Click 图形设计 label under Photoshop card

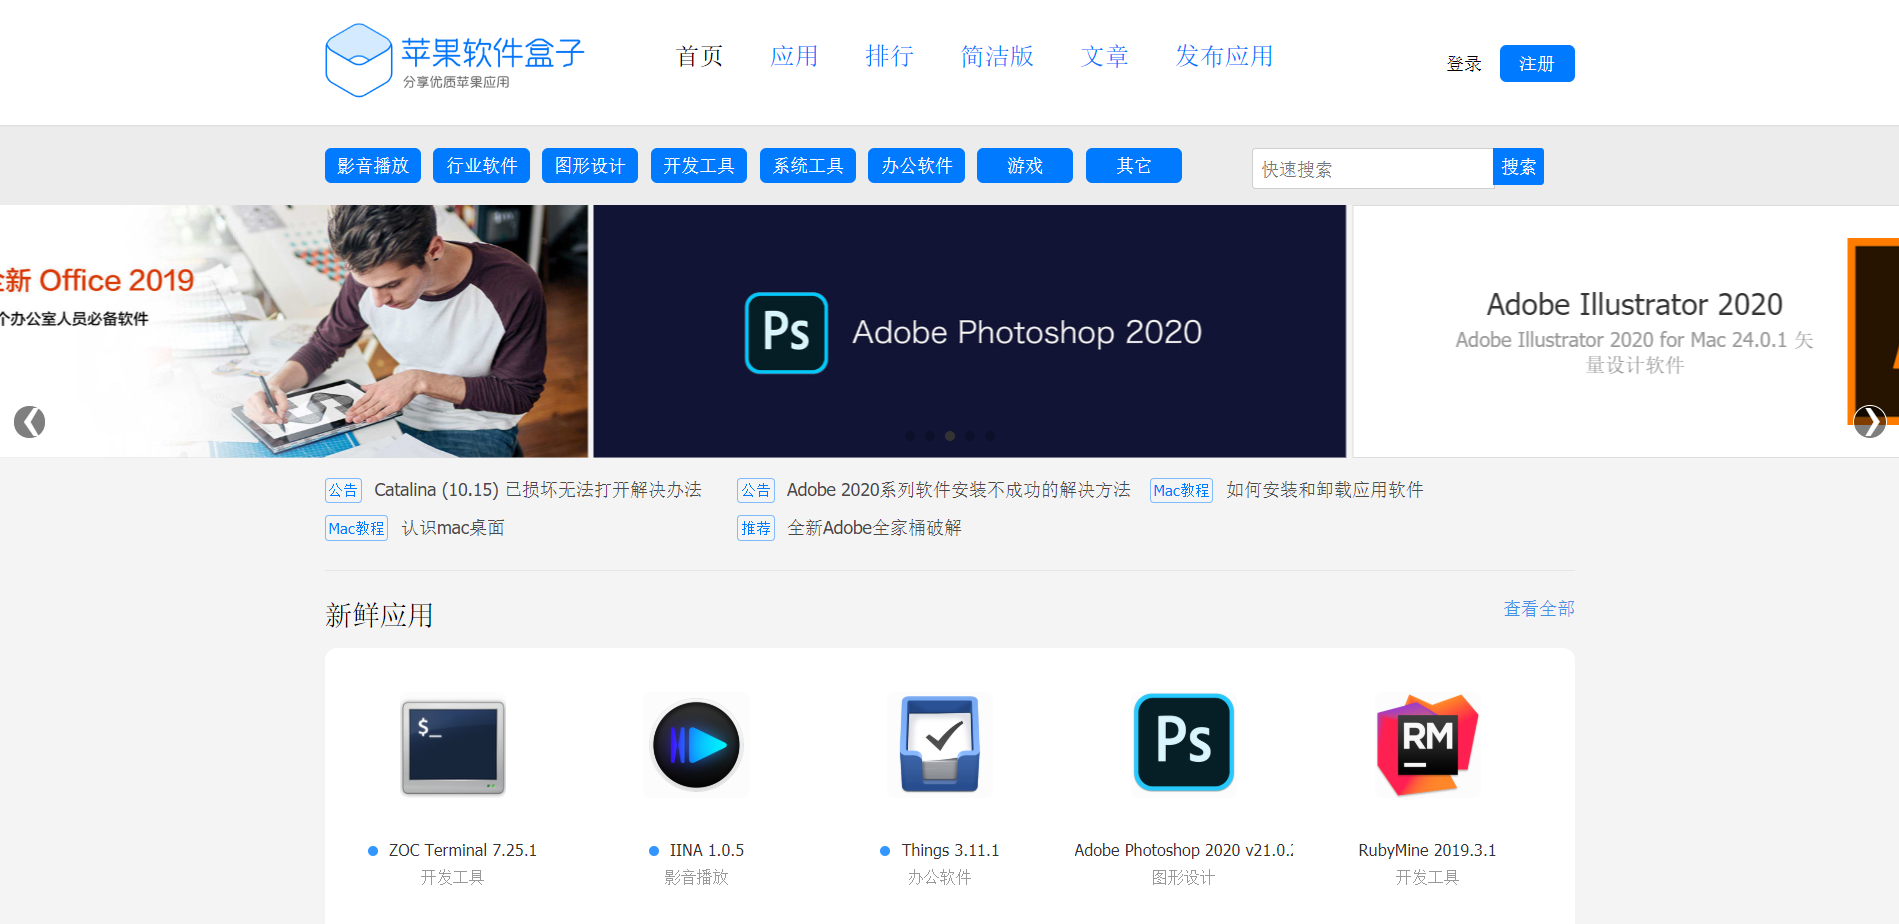tap(1183, 877)
